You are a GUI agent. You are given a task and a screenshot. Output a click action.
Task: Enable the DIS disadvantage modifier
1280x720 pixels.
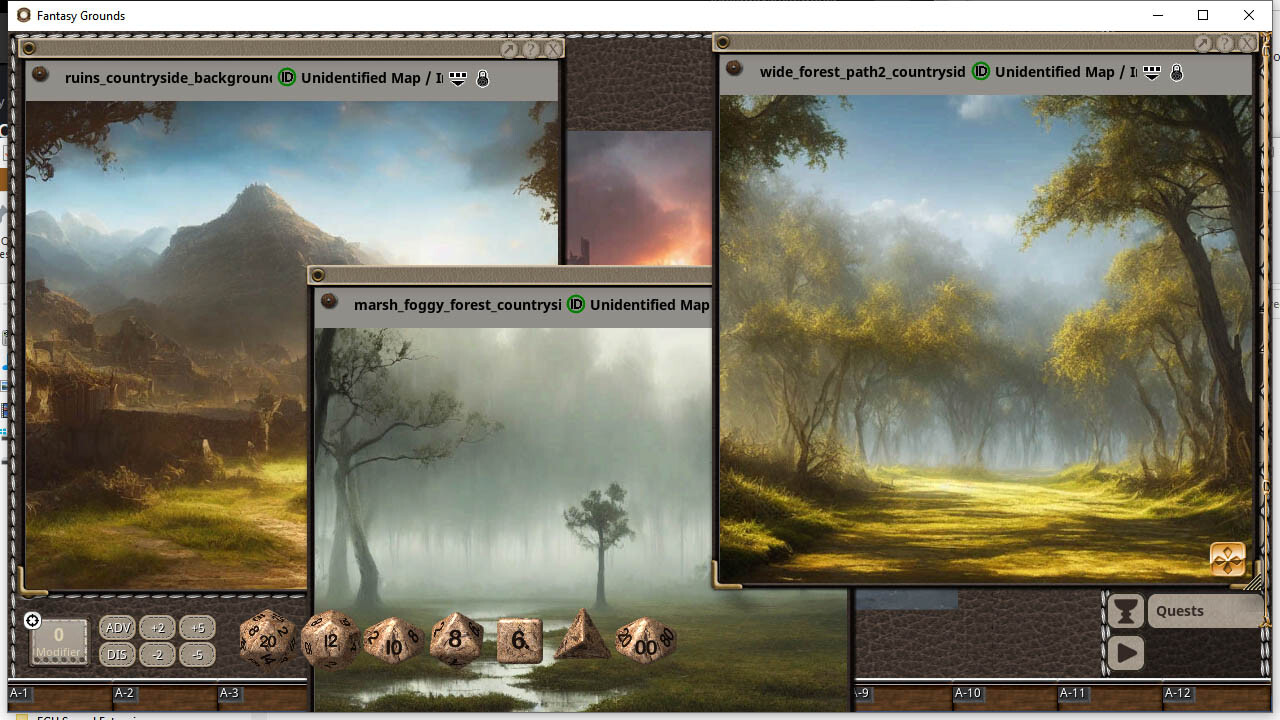coord(117,654)
